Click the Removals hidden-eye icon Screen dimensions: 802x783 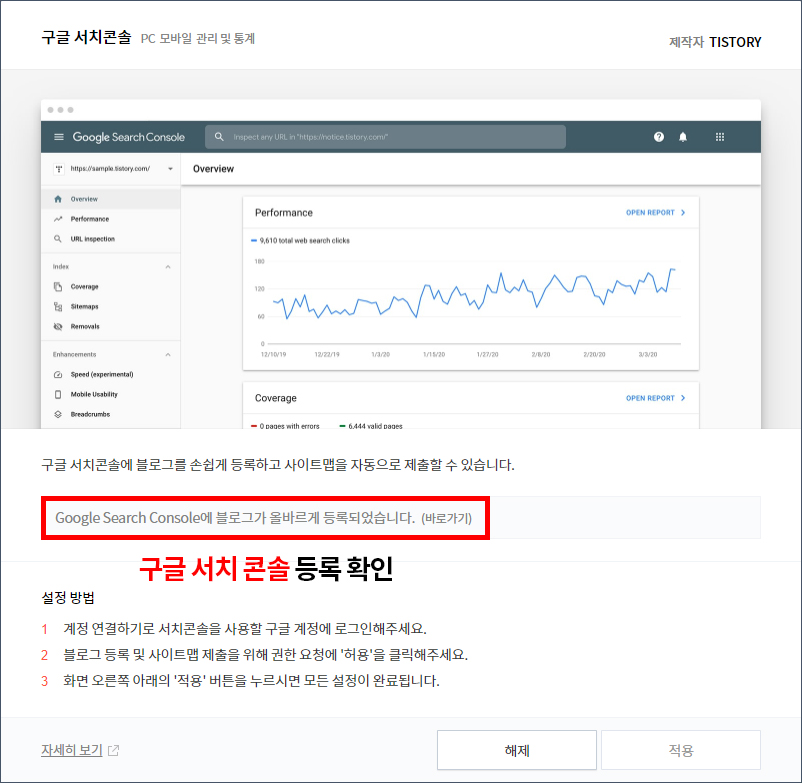(58, 326)
